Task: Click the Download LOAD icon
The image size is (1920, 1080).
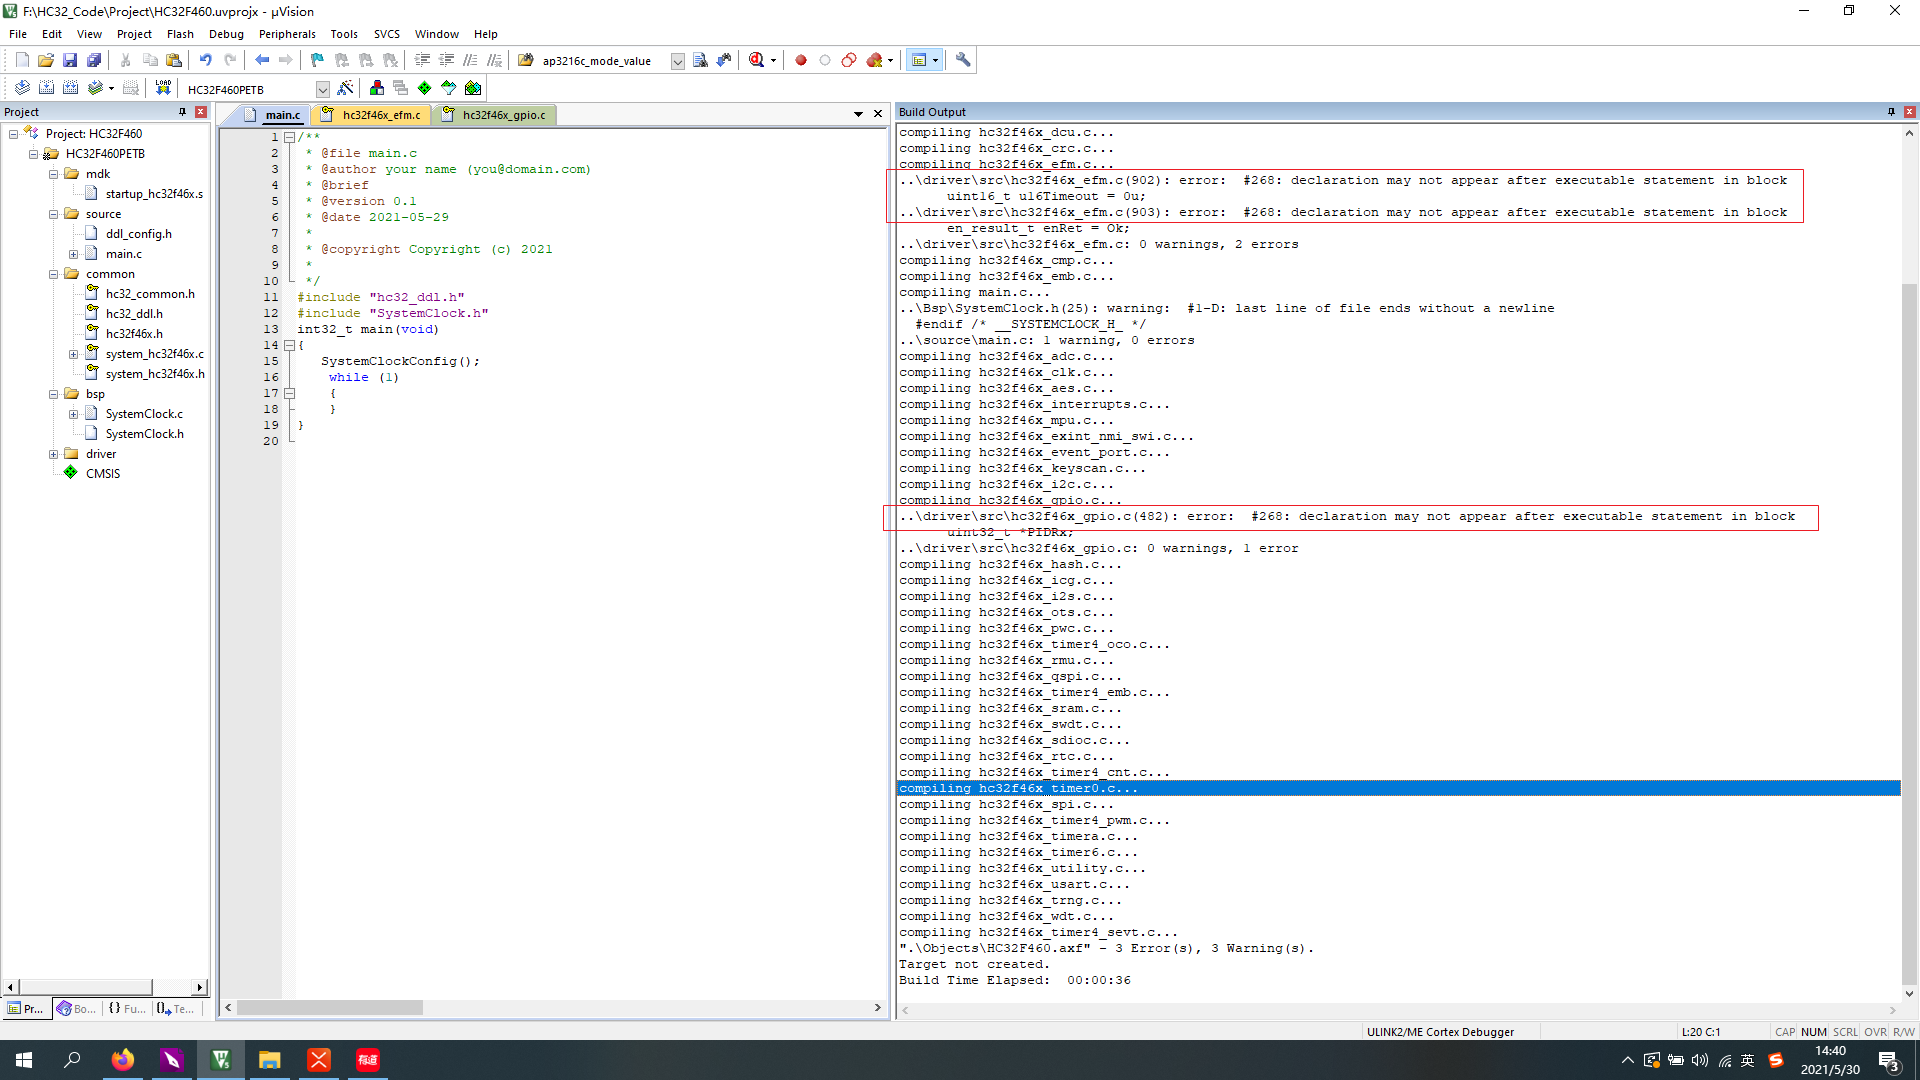Action: [163, 88]
